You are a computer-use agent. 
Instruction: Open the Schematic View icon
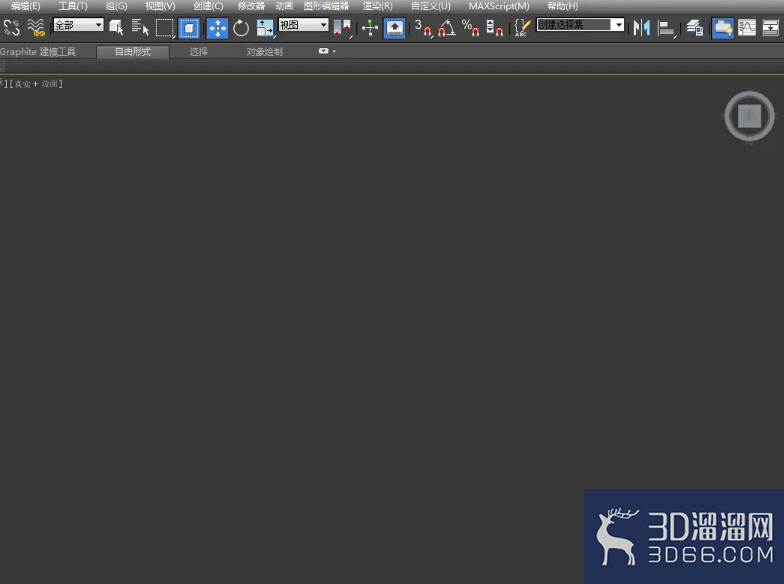770,28
